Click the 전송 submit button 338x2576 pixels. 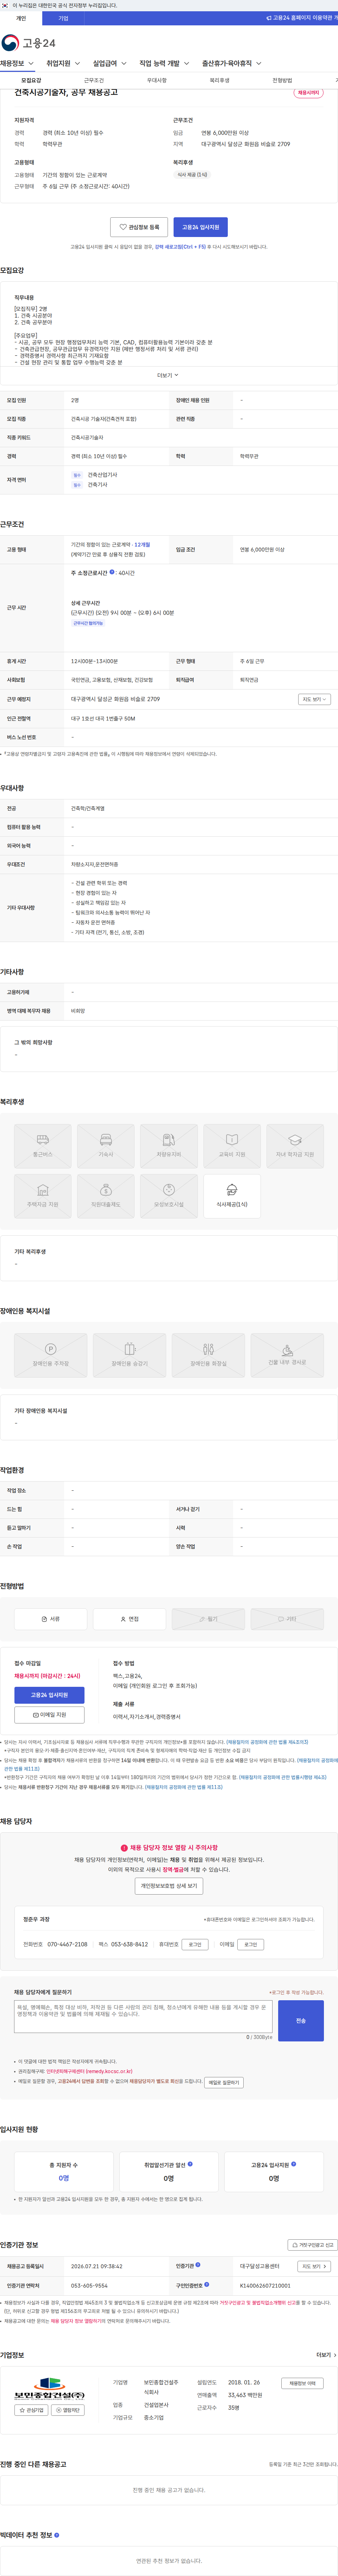point(301,2021)
